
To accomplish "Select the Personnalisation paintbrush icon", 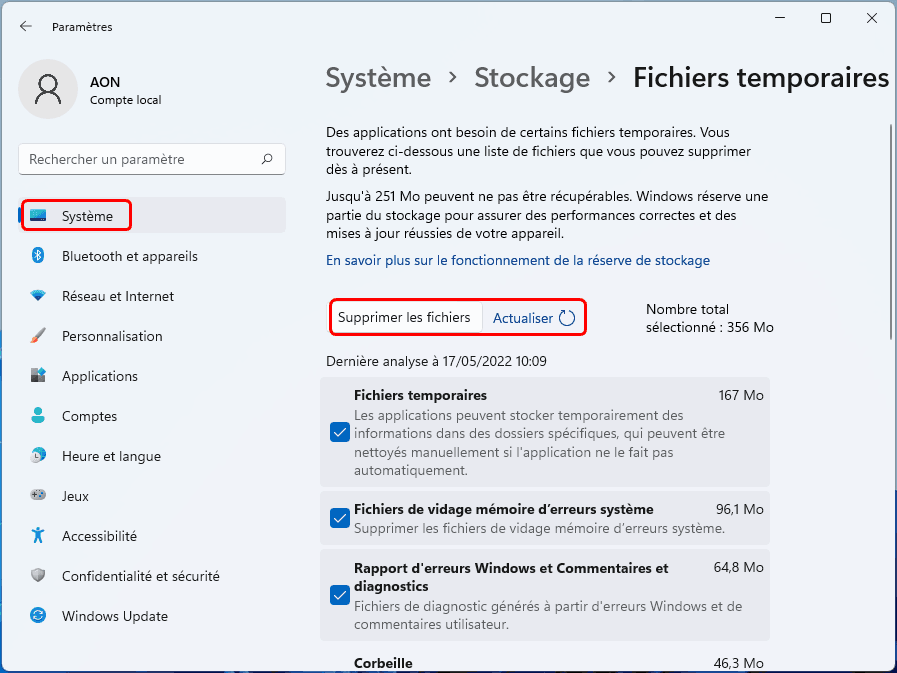I will (38, 336).
